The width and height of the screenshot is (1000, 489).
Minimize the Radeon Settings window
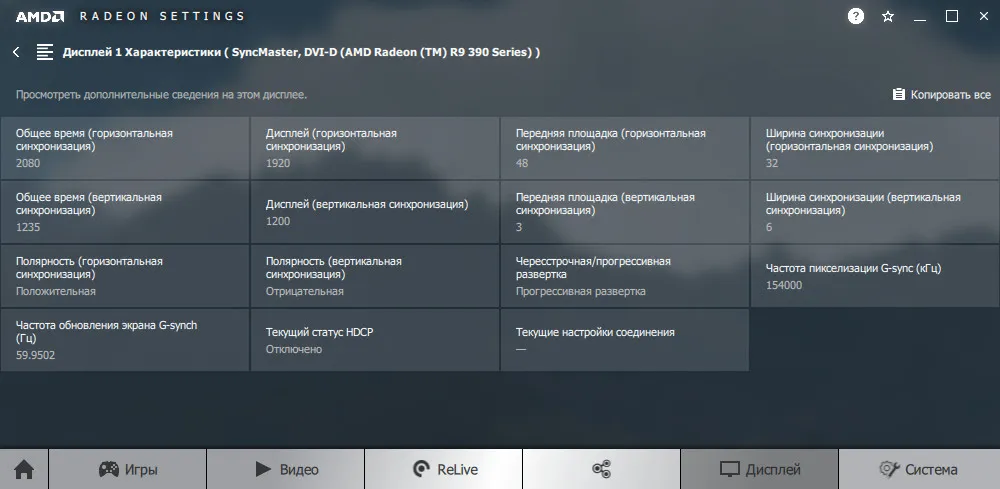coord(920,16)
